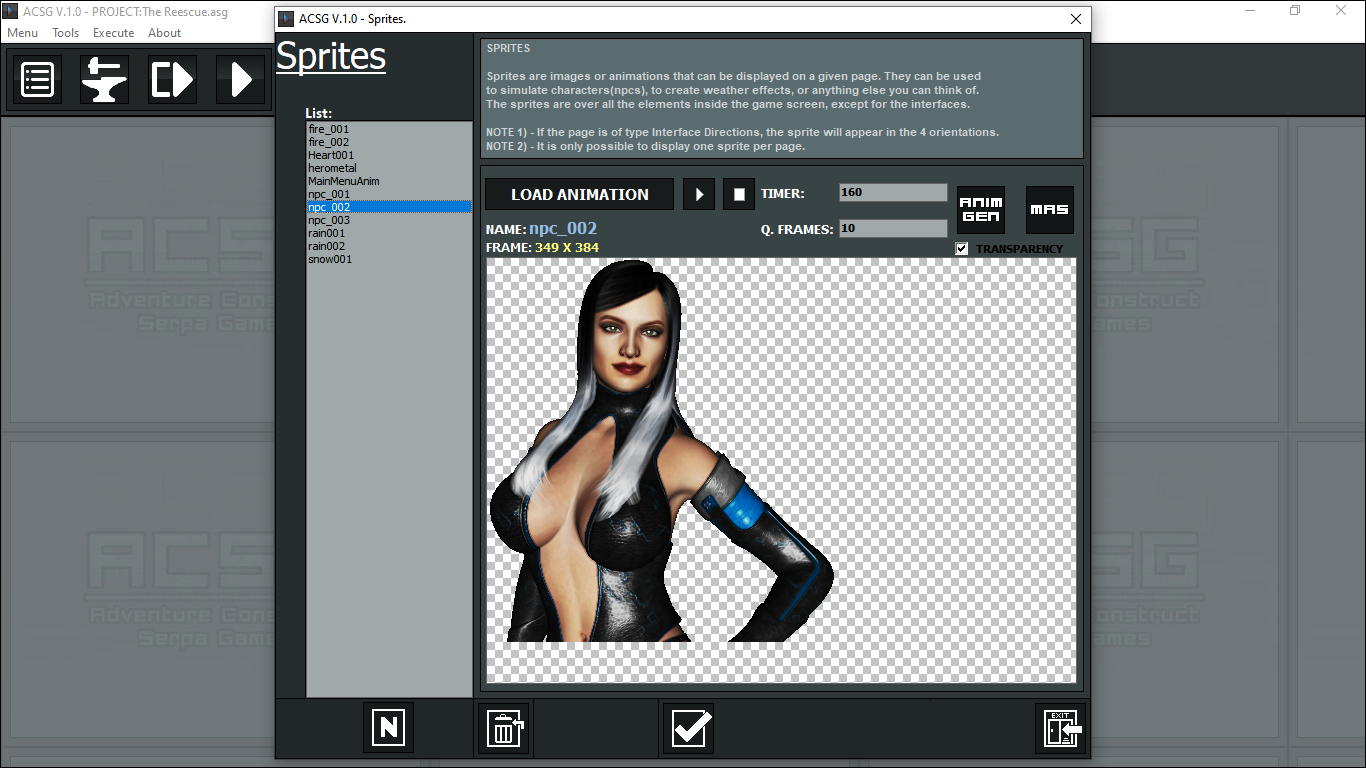Image resolution: width=1366 pixels, height=768 pixels.
Task: Open the Menu menu
Action: click(23, 33)
